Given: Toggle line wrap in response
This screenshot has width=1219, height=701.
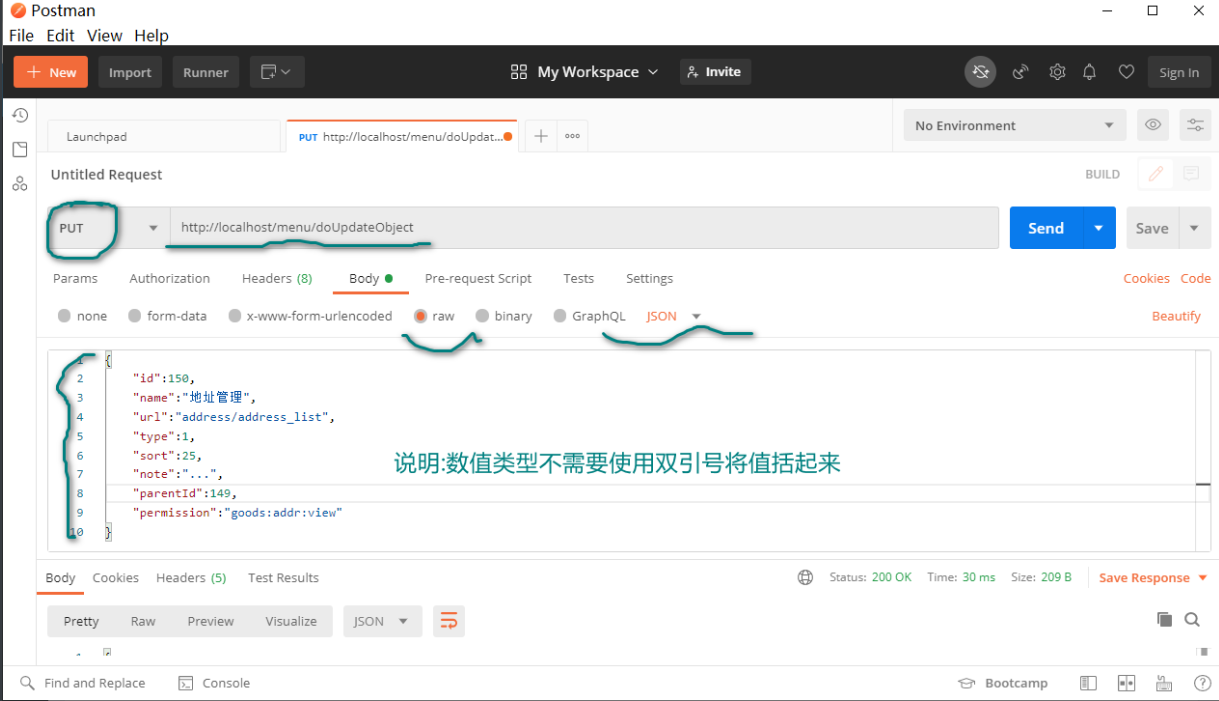Looking at the screenshot, I should 449,621.
